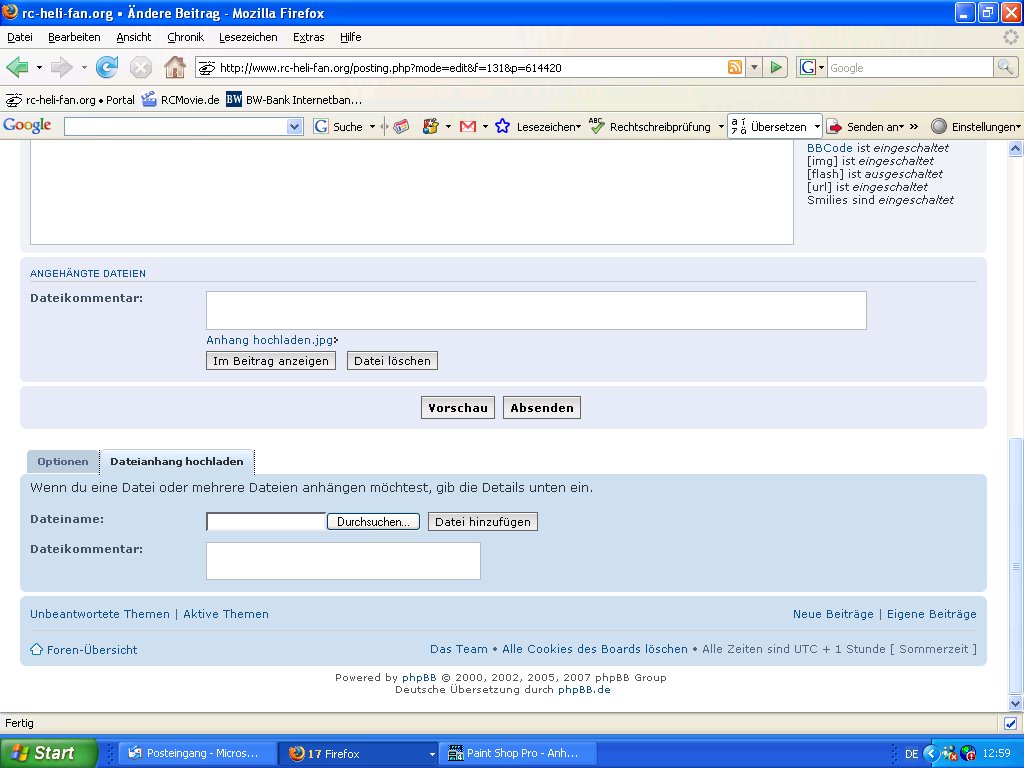Click the Google News icon in toolbar

(401, 127)
